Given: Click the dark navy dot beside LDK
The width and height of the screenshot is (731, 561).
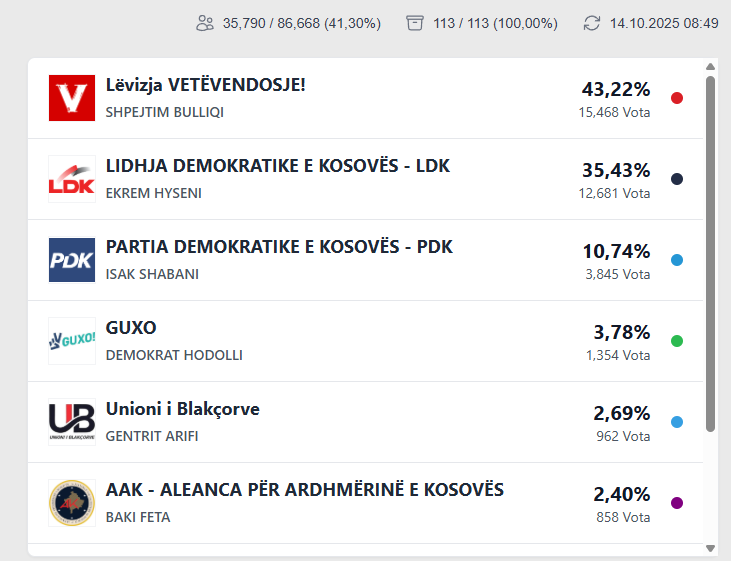Looking at the screenshot, I should click(677, 179).
